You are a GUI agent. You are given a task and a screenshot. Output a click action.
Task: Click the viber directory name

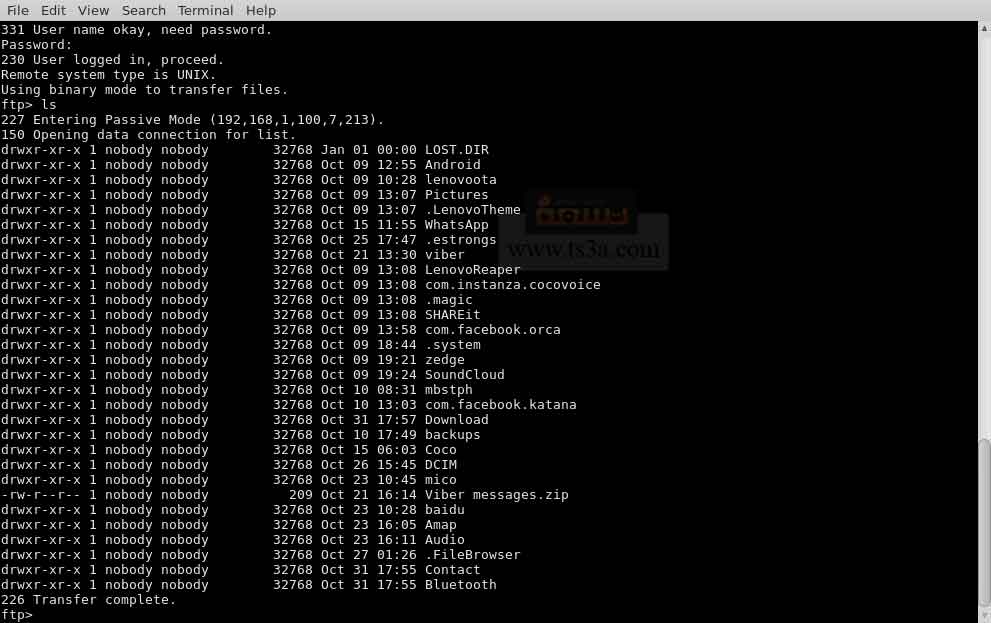(444, 255)
